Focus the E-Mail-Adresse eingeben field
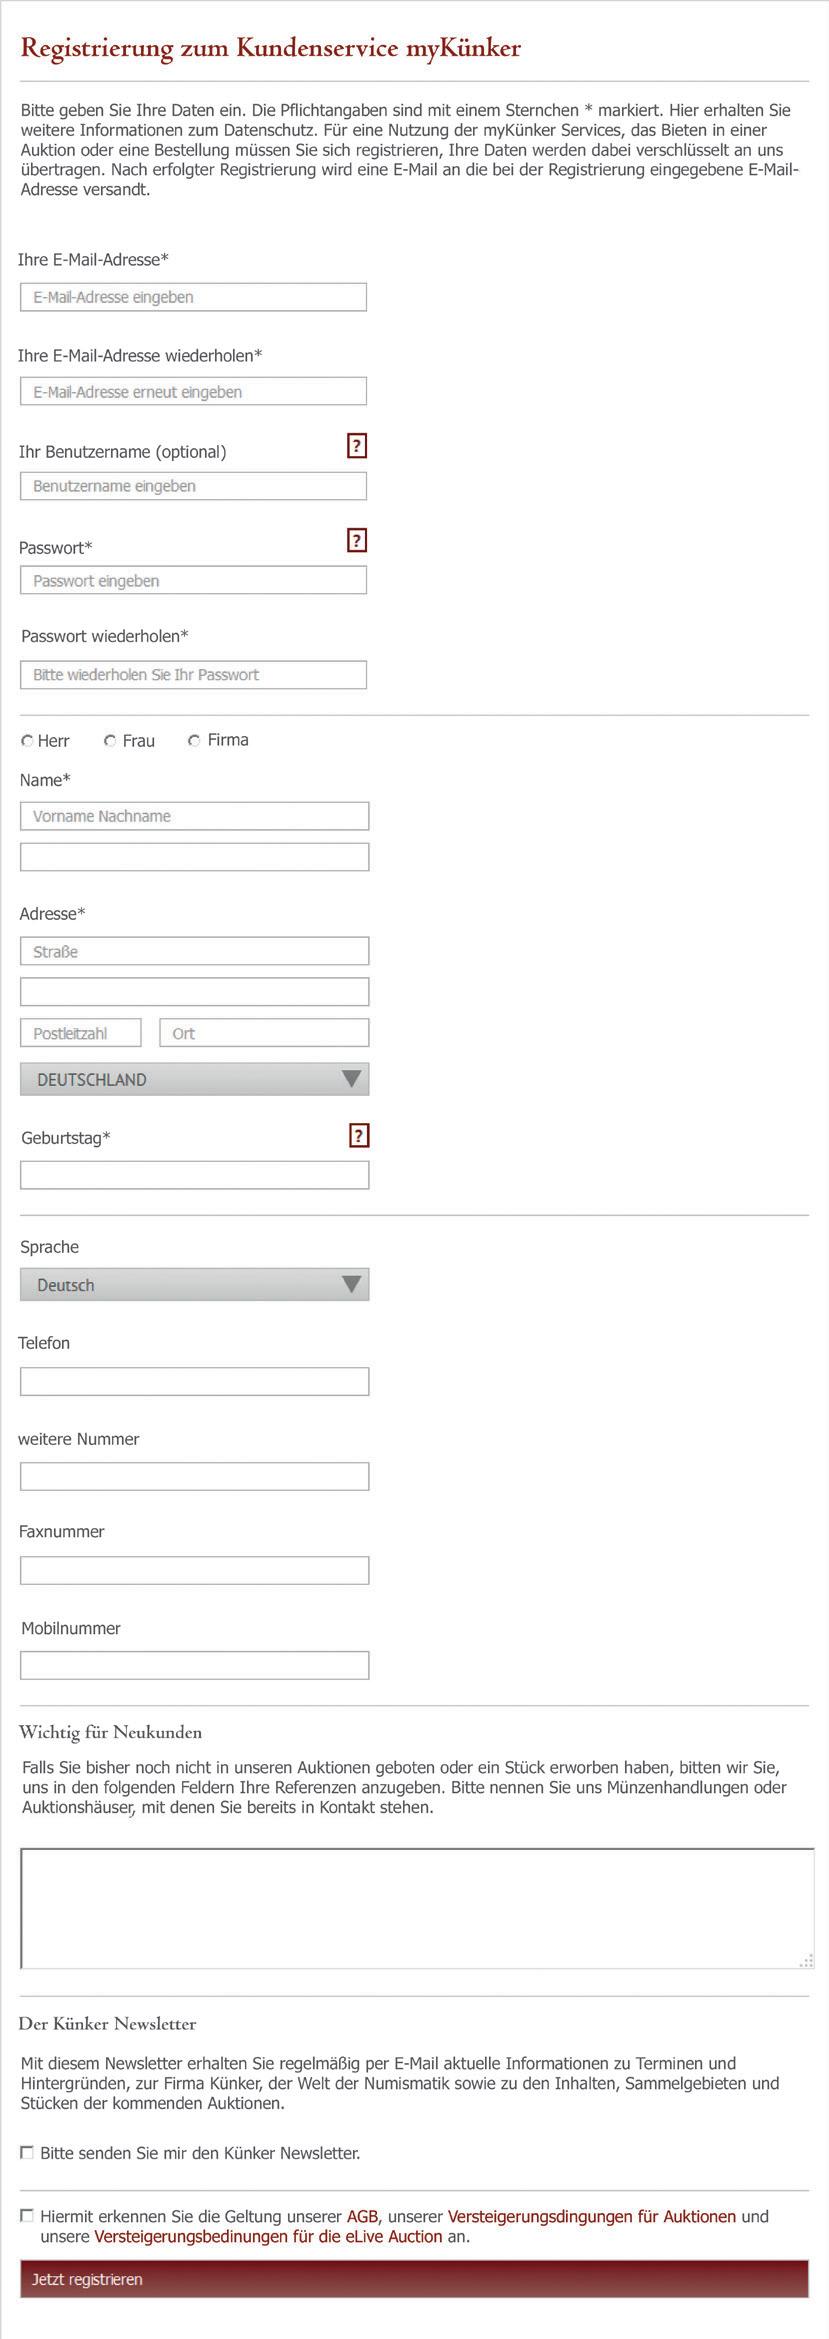 194,297
